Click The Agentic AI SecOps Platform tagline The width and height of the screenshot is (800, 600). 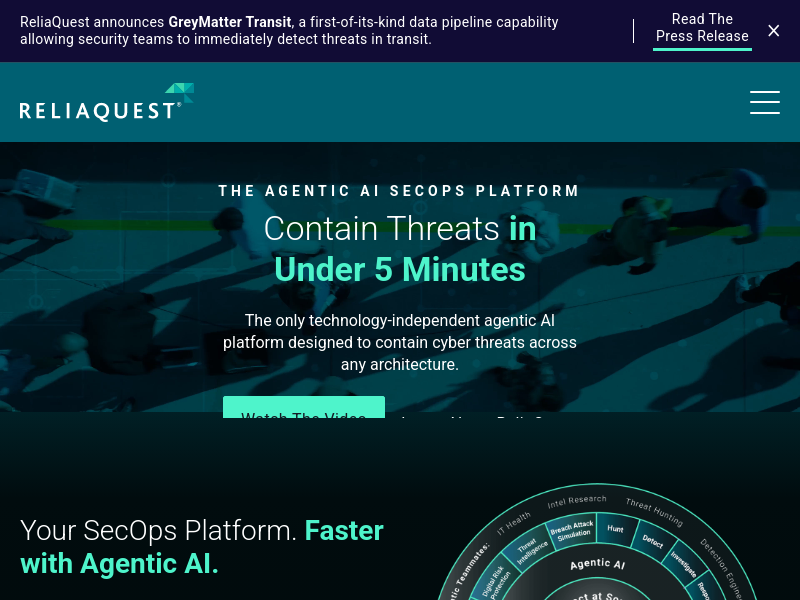[400, 191]
